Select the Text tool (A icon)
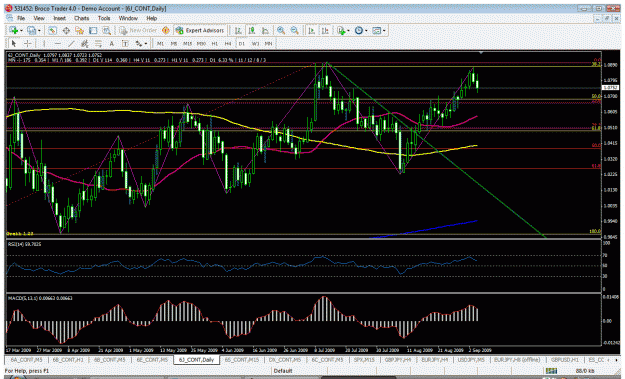This screenshot has width=625, height=379. tap(112, 43)
